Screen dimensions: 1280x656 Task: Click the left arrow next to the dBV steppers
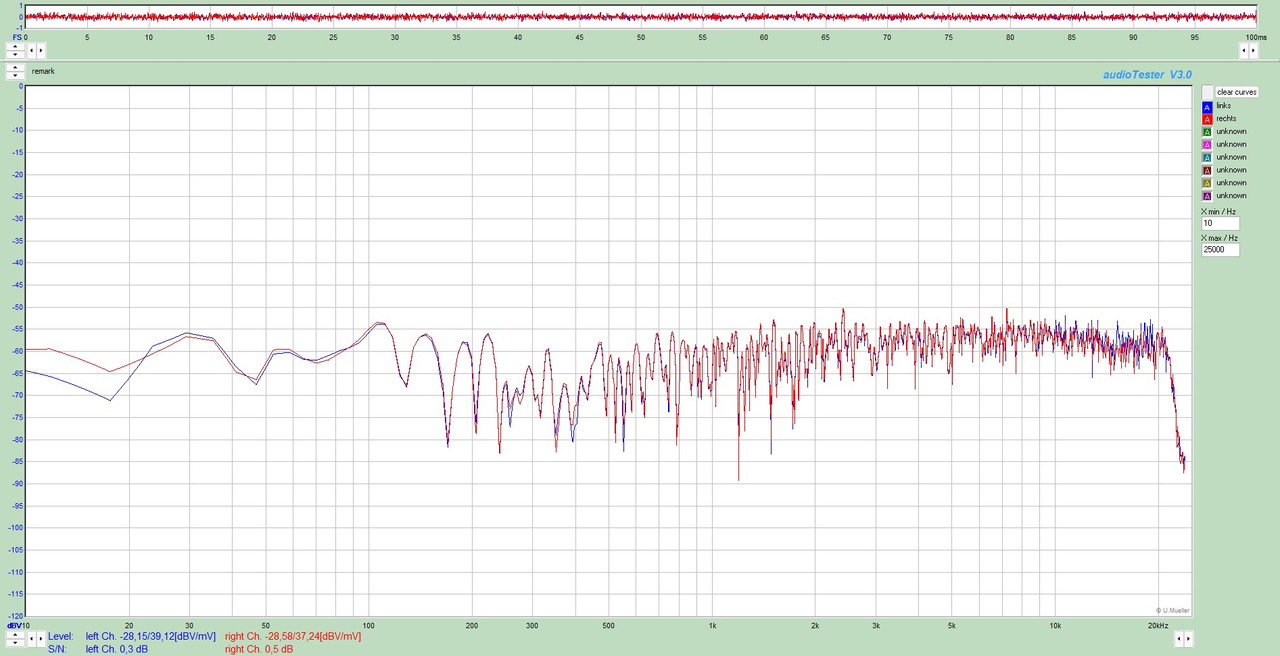[31, 638]
